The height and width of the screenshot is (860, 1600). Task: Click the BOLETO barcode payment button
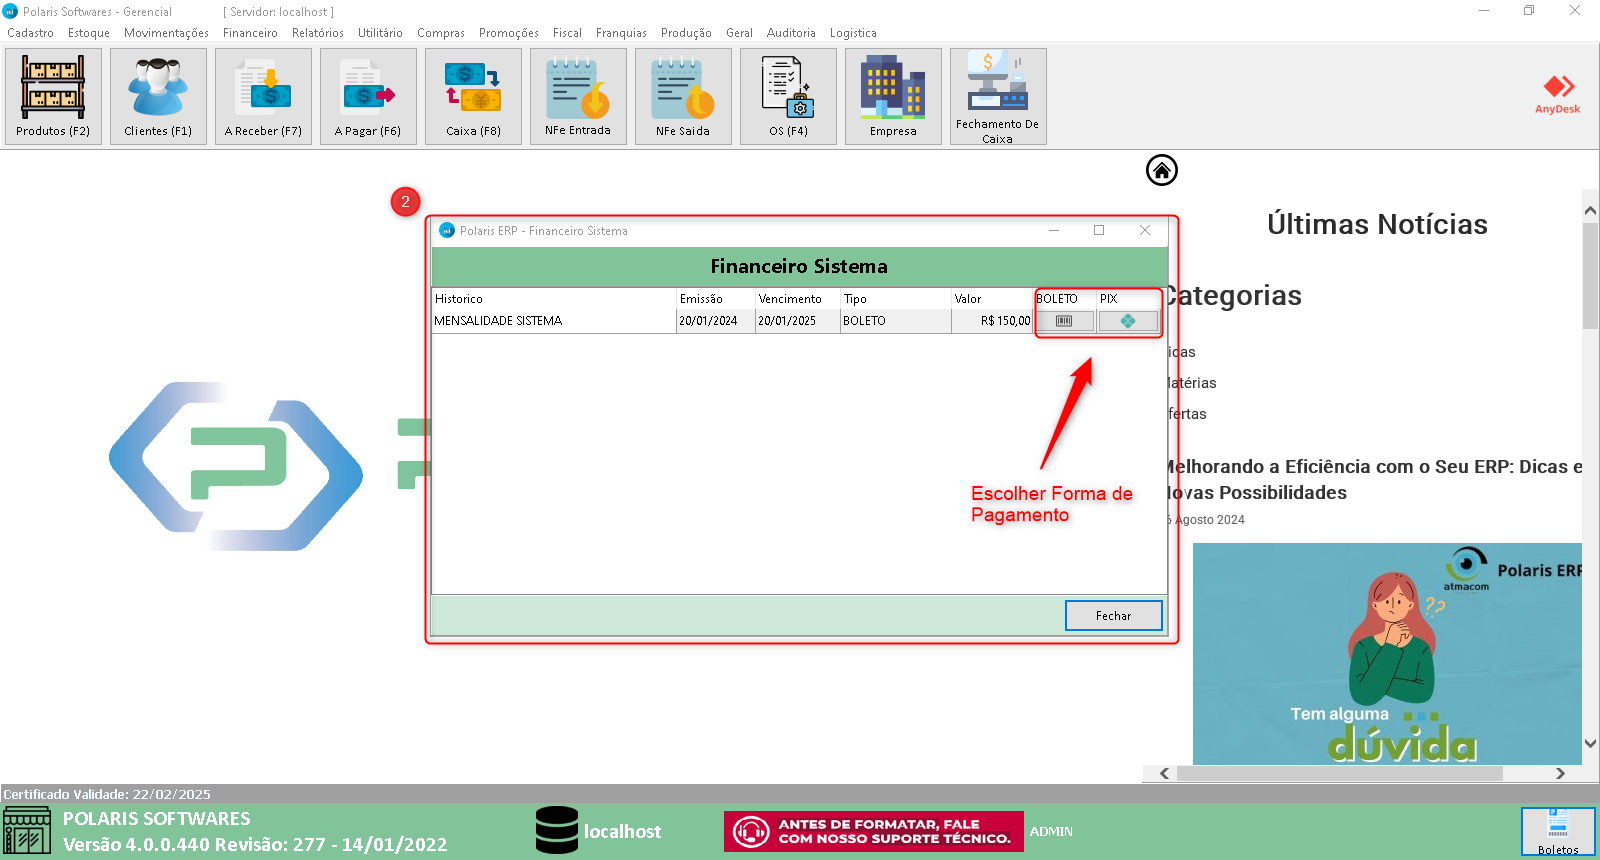click(1064, 321)
